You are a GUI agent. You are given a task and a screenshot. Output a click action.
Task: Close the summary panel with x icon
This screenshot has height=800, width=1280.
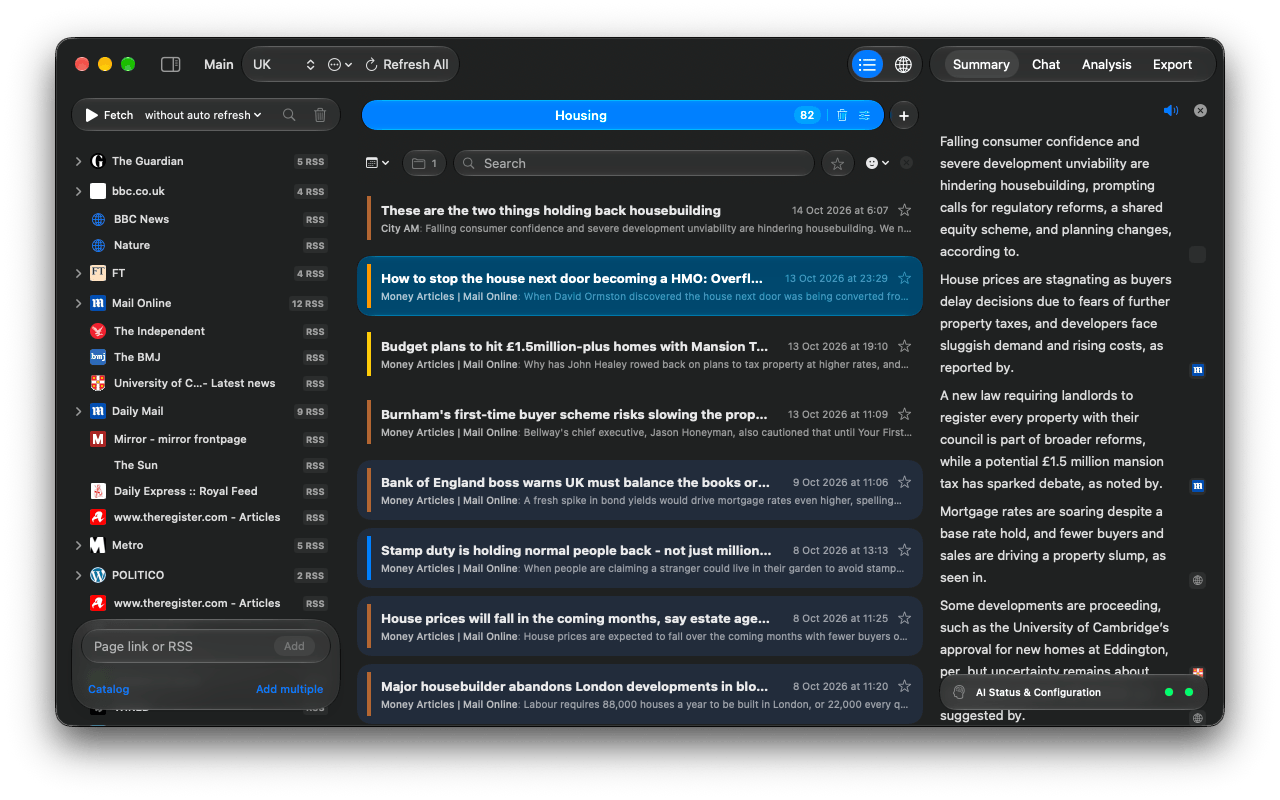click(1200, 110)
